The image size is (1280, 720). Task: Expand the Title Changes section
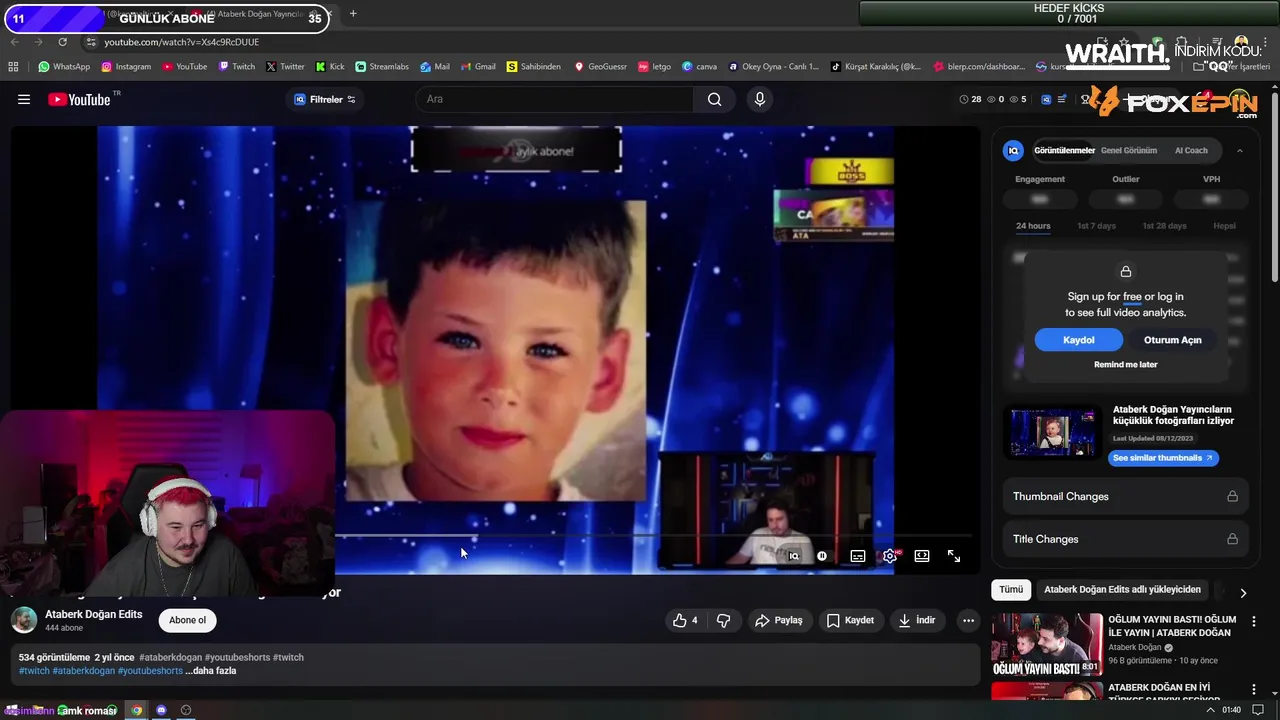point(1125,539)
